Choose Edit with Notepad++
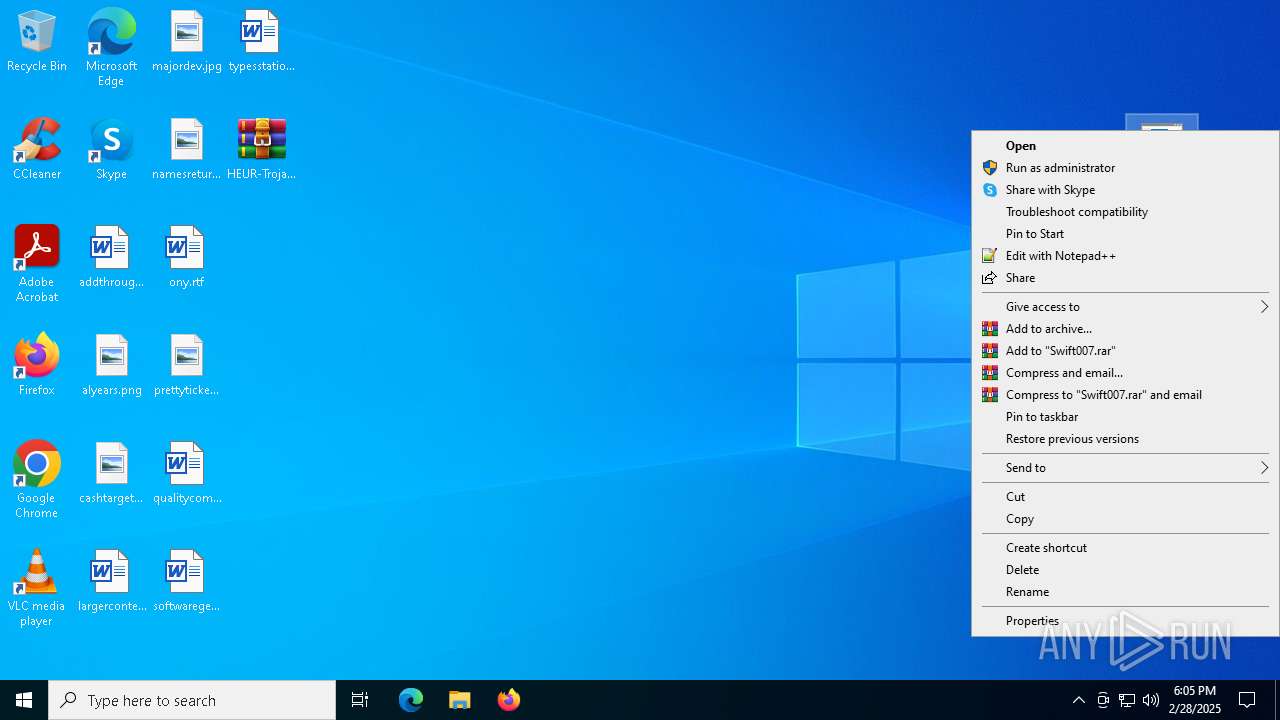1280x720 pixels. point(1125,256)
